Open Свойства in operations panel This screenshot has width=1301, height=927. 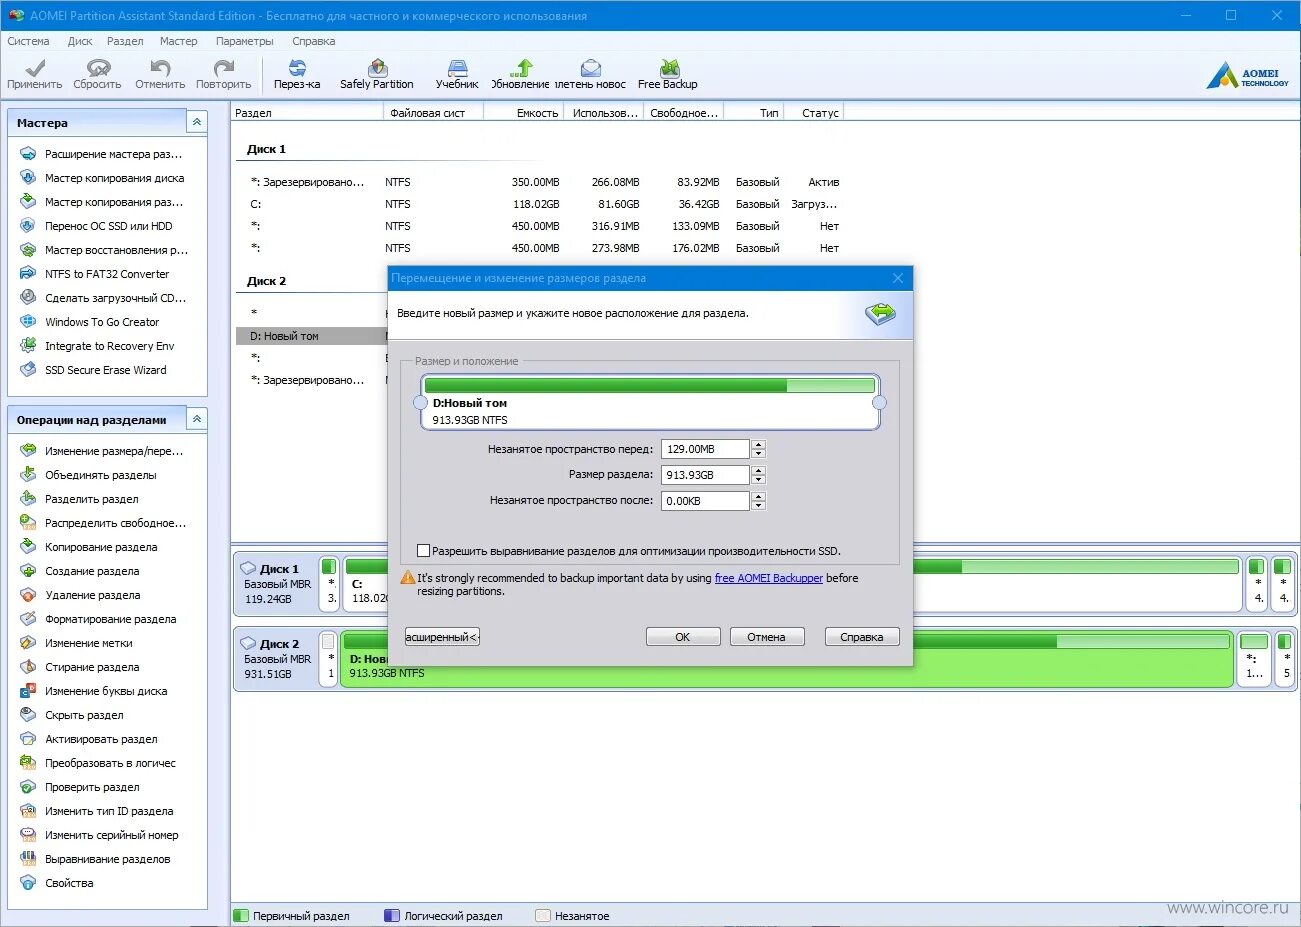click(69, 883)
